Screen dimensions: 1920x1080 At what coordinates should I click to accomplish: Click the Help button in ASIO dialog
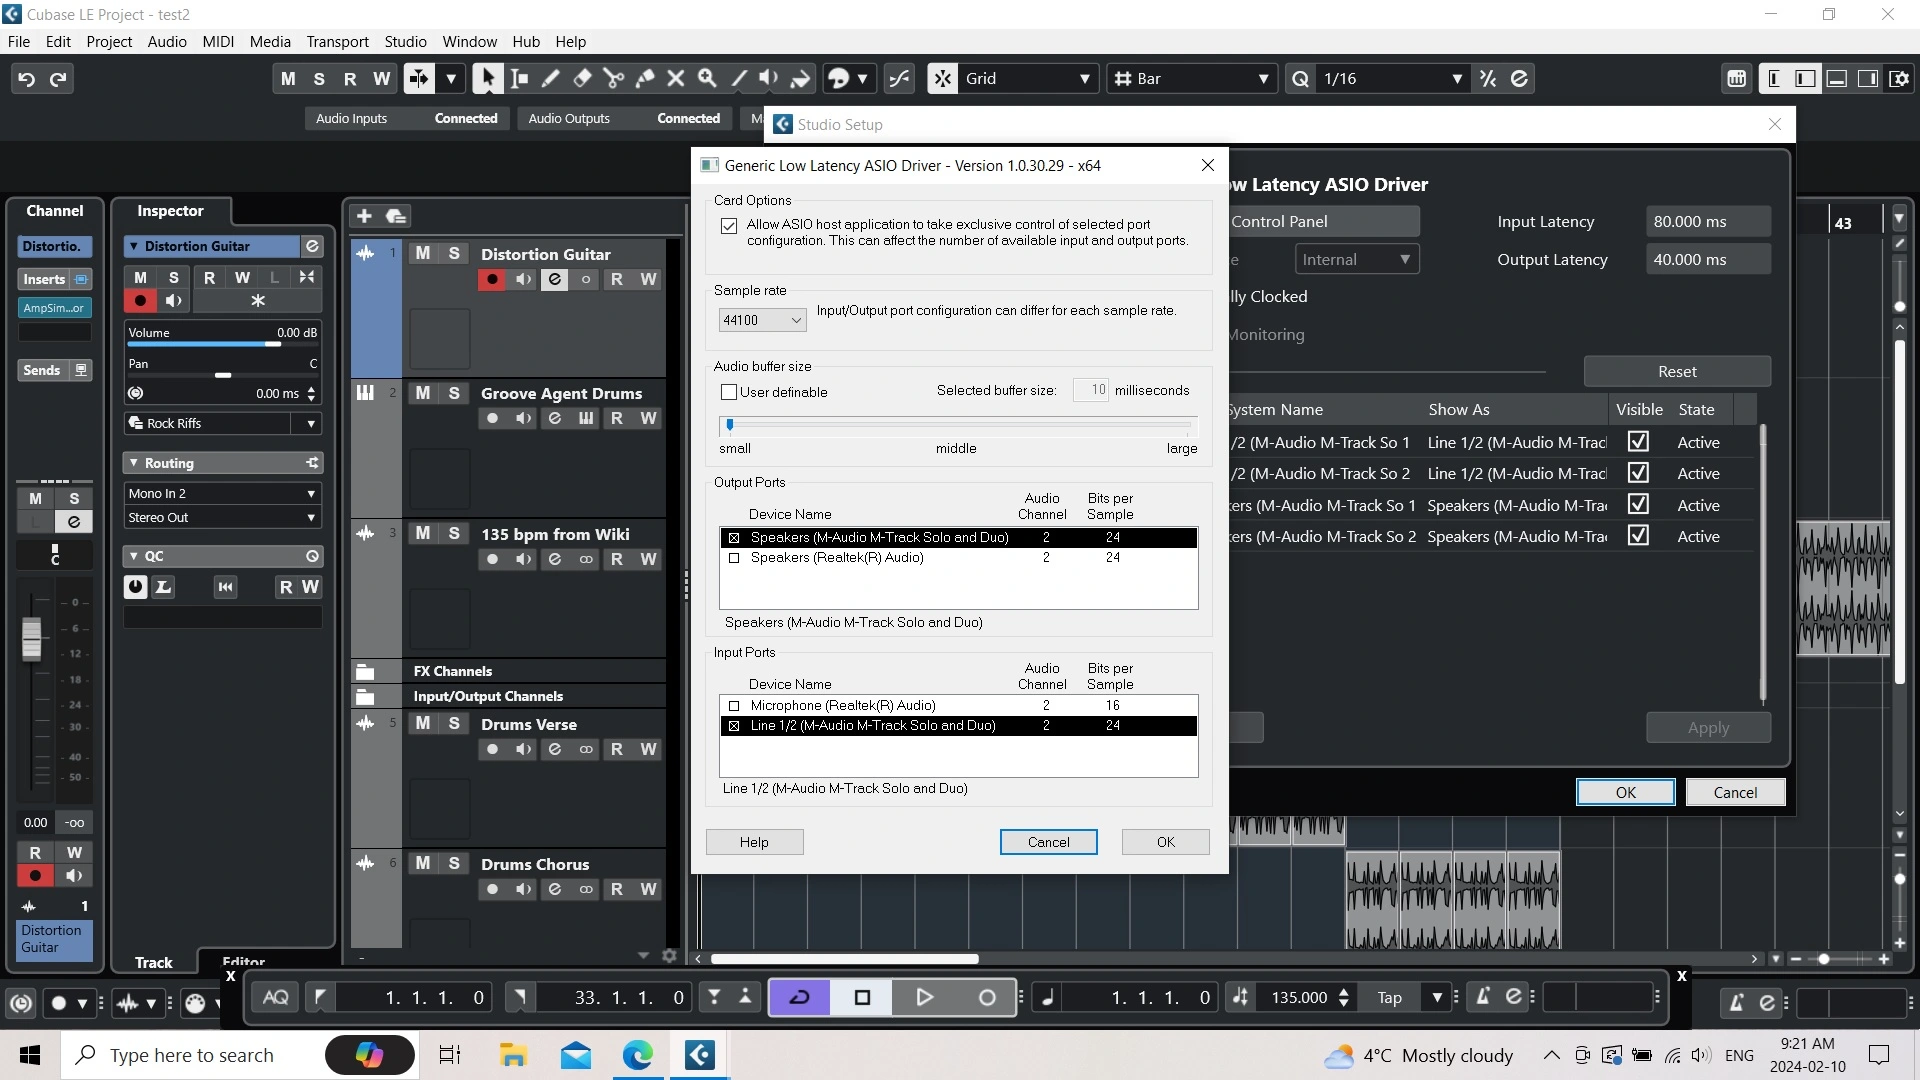pos(754,842)
